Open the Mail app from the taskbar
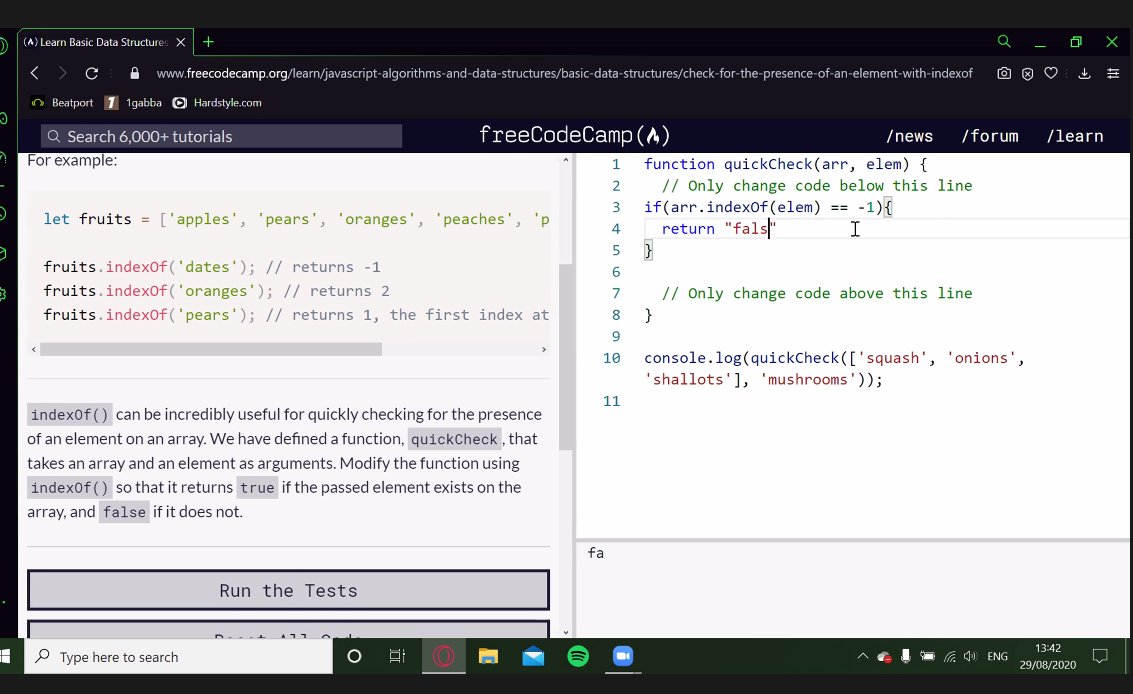Screen dimensions: 1133x694 click(533, 656)
